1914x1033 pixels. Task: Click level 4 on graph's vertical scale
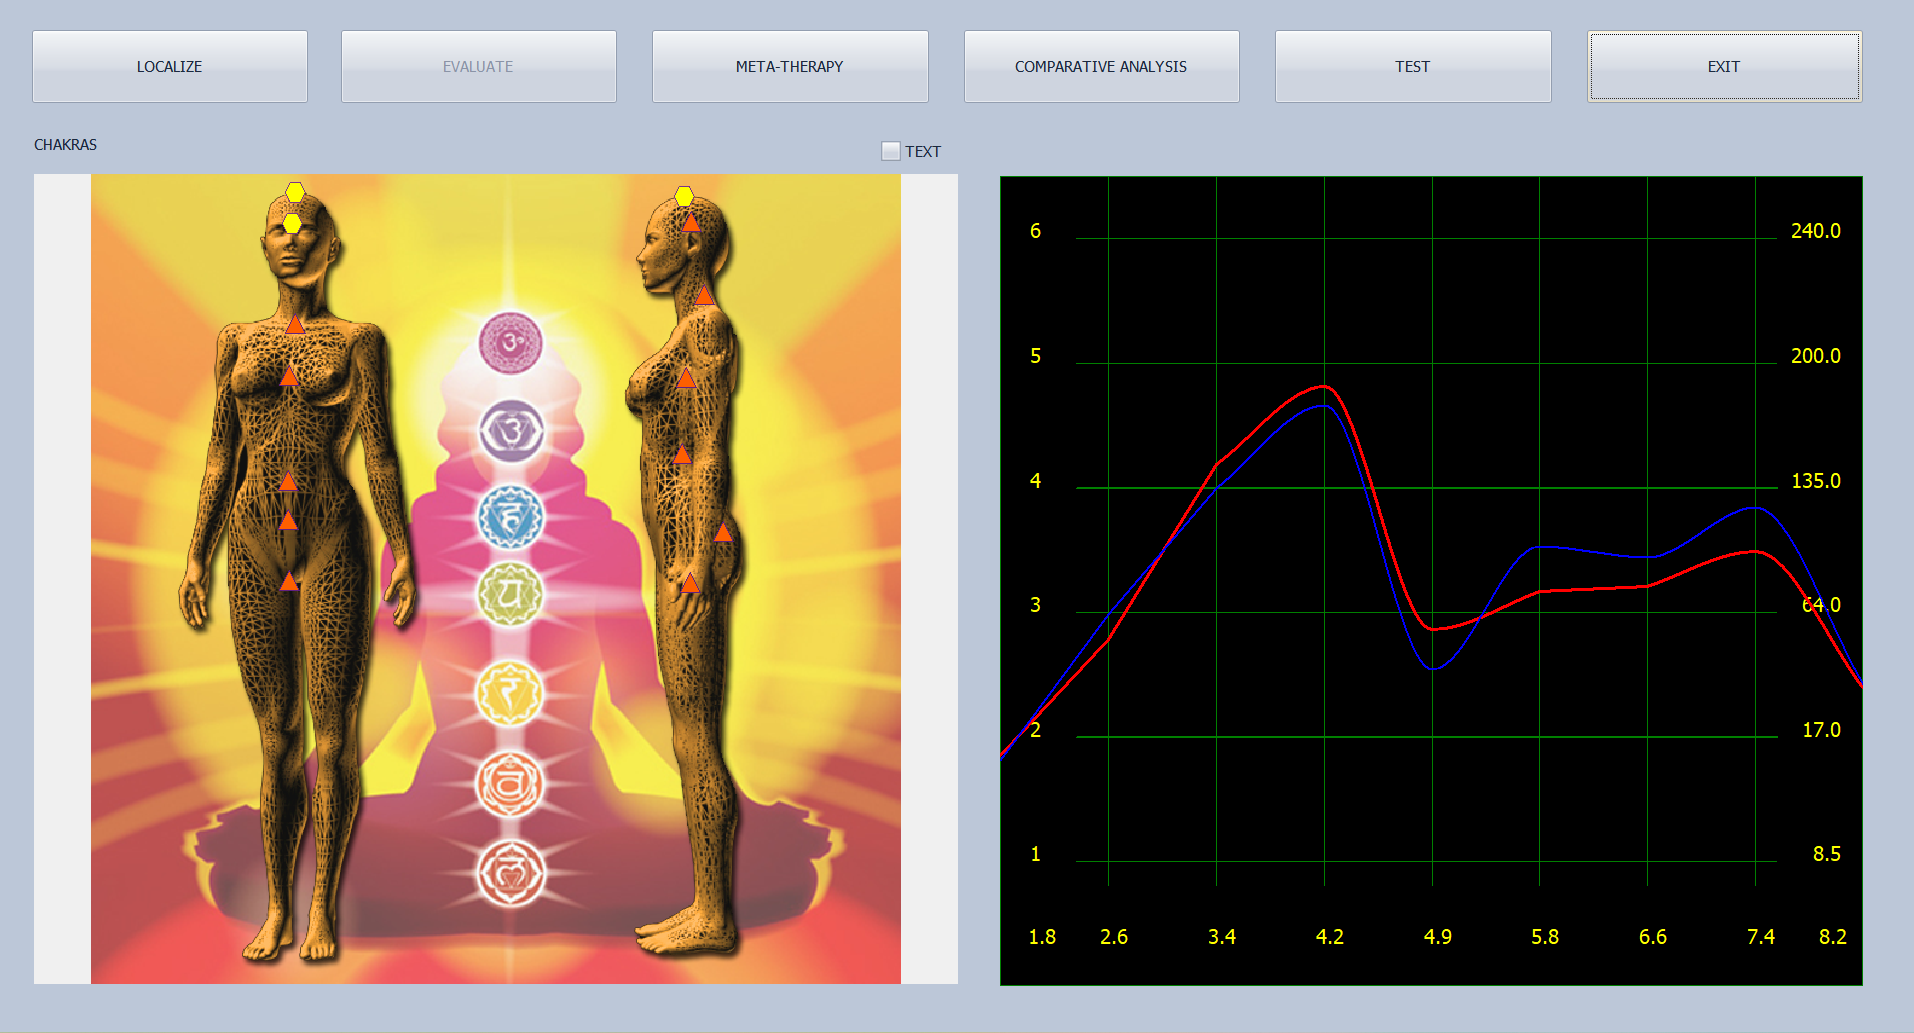(x=1035, y=481)
